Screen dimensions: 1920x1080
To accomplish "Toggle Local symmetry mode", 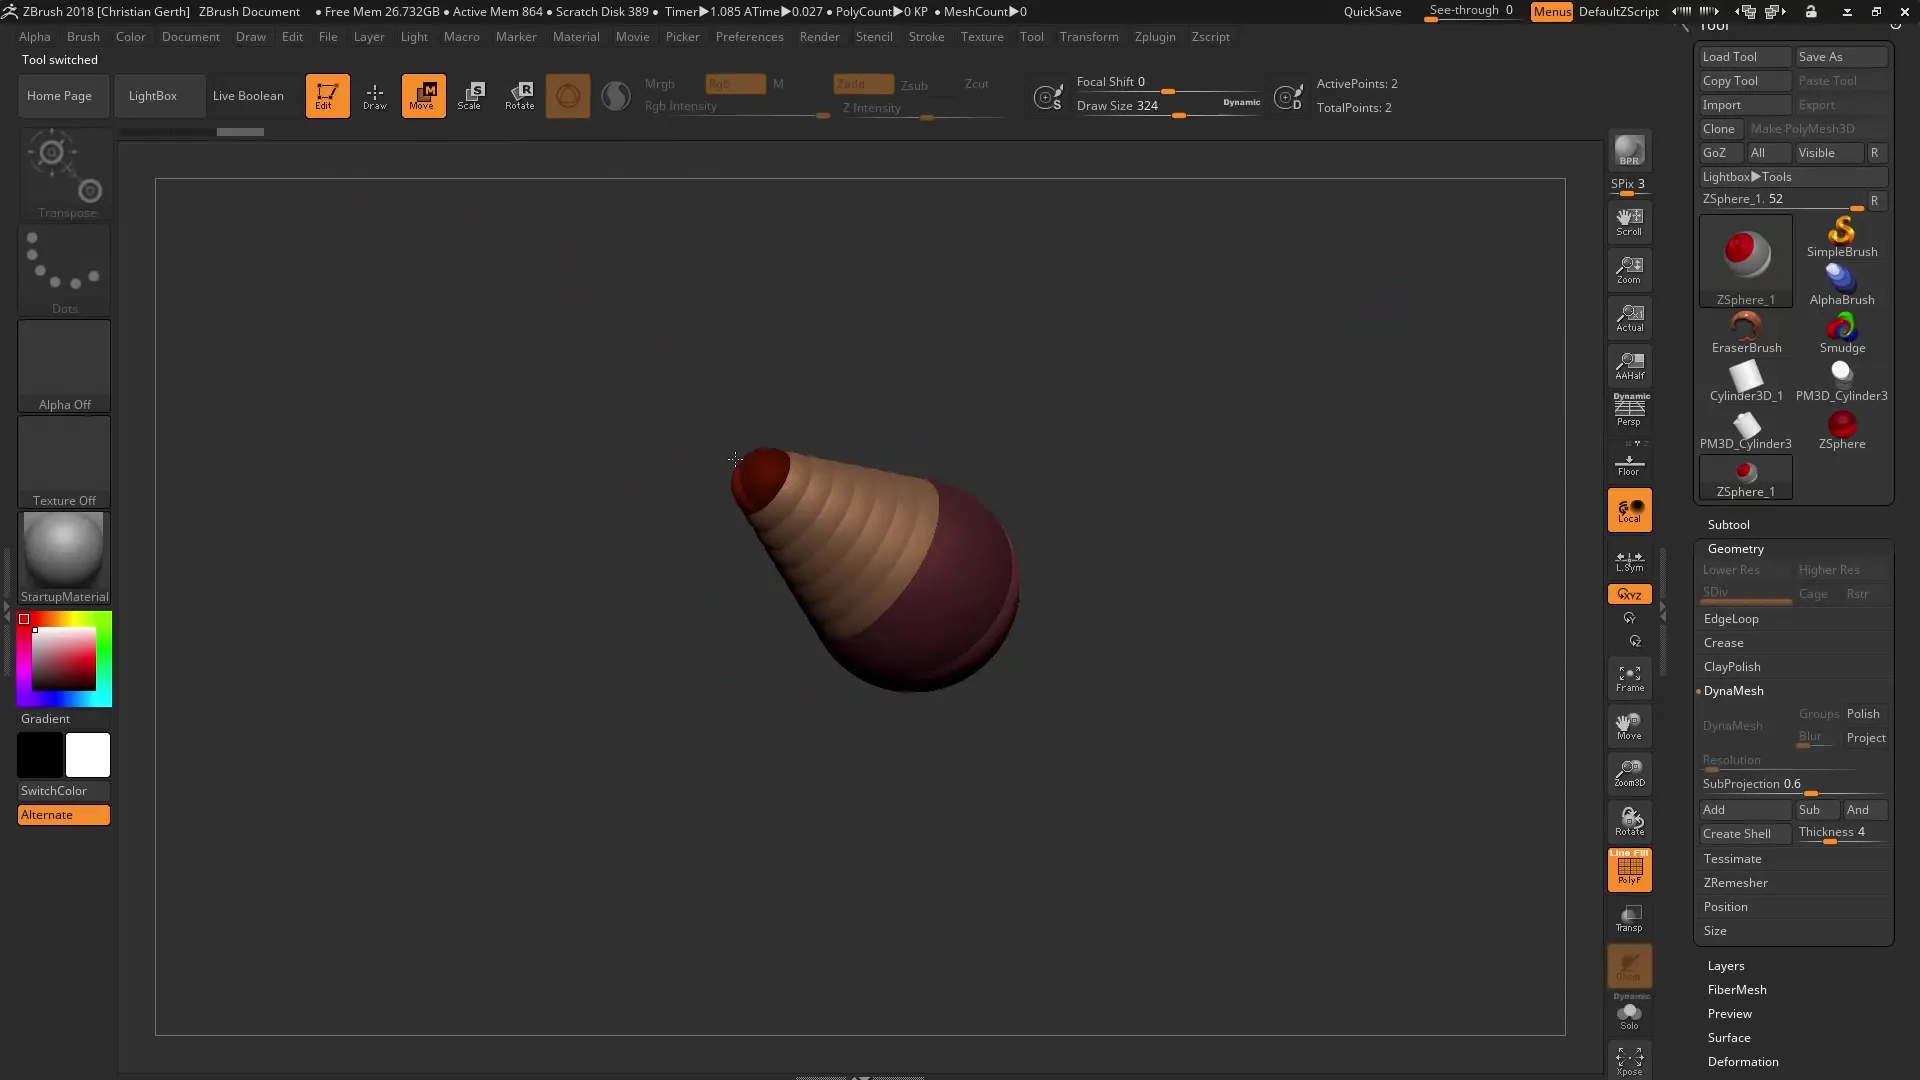I will [1629, 510].
